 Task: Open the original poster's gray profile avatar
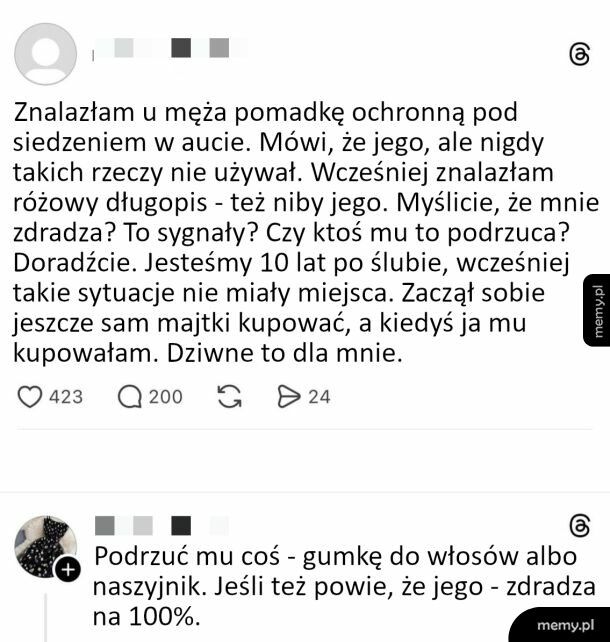pyautogui.click(x=45, y=54)
